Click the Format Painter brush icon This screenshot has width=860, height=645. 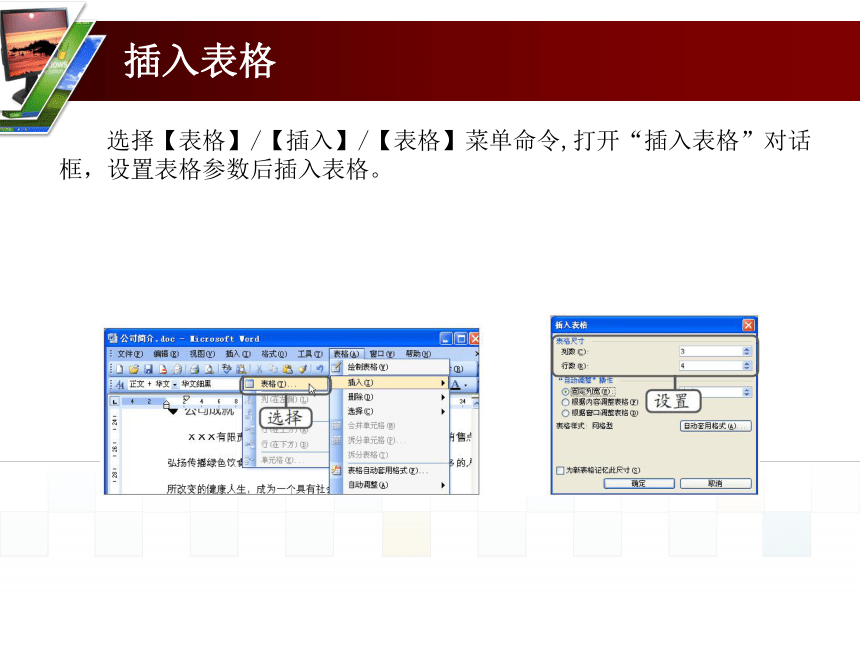(302, 369)
